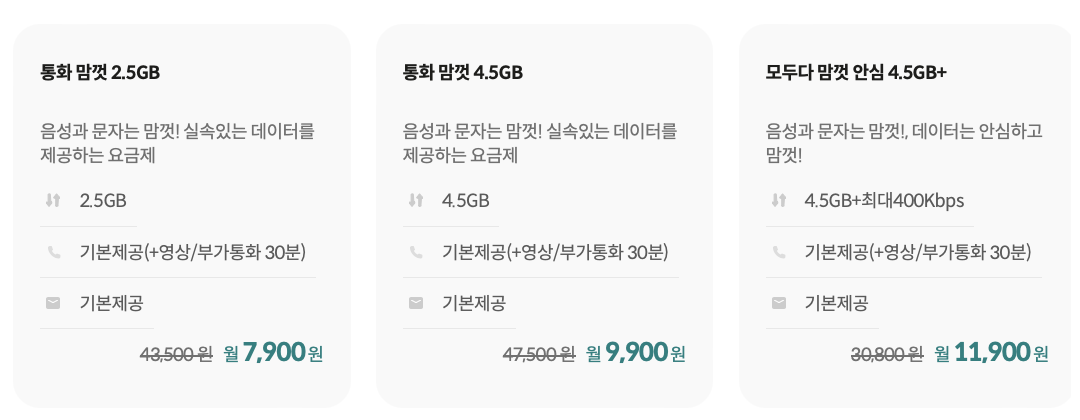Viewport: 1080px width, 420px height.
Task: Click the crossed-out 43,500원 original price
Action: pyautogui.click(x=176, y=355)
